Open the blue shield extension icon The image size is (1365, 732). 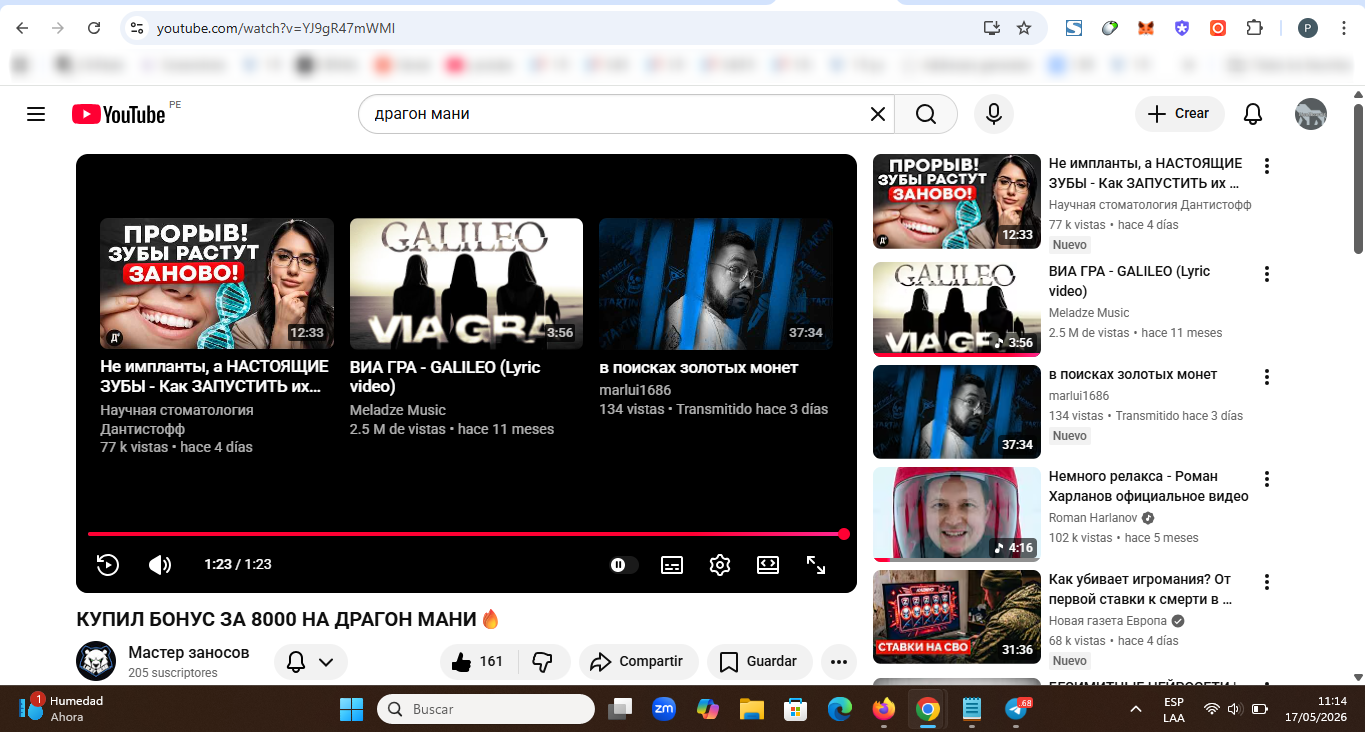click(1182, 28)
